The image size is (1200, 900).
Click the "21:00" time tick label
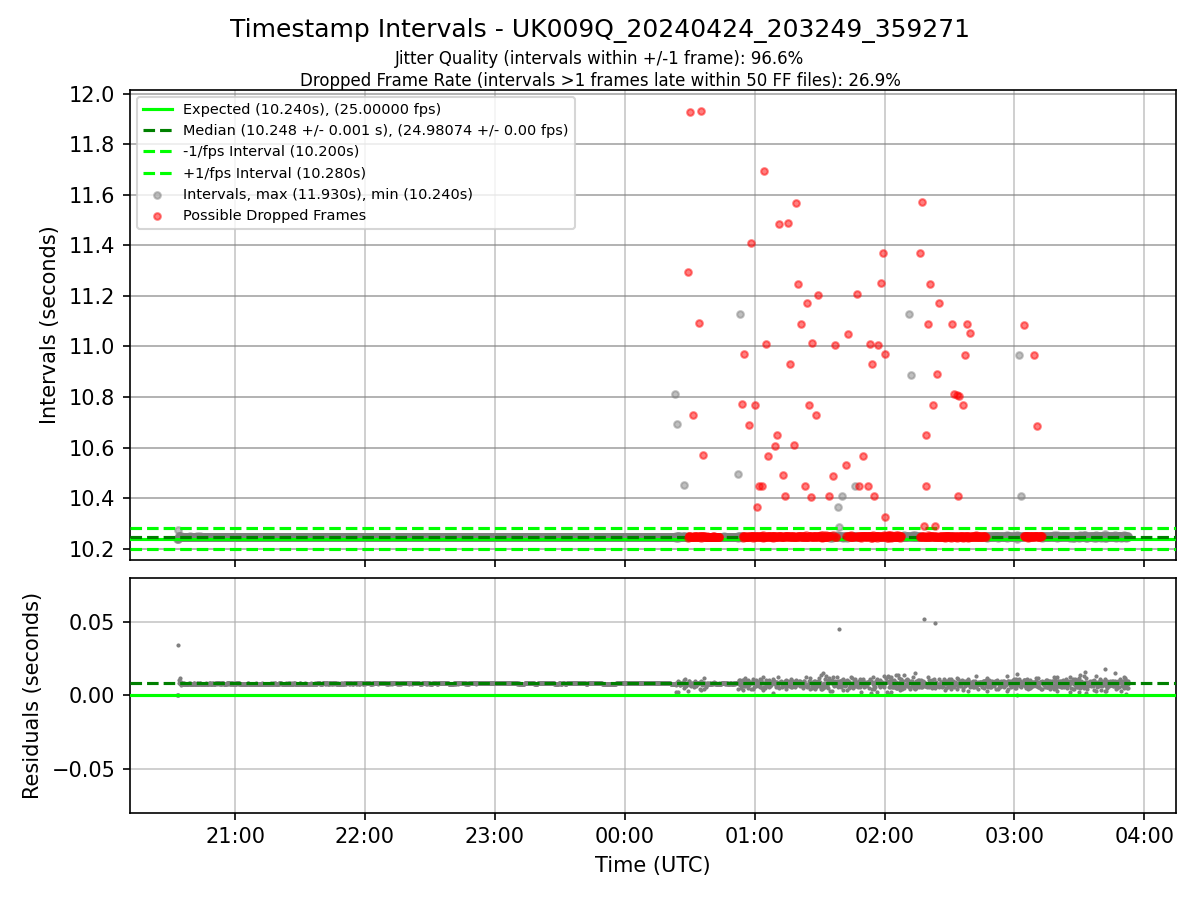pos(235,835)
